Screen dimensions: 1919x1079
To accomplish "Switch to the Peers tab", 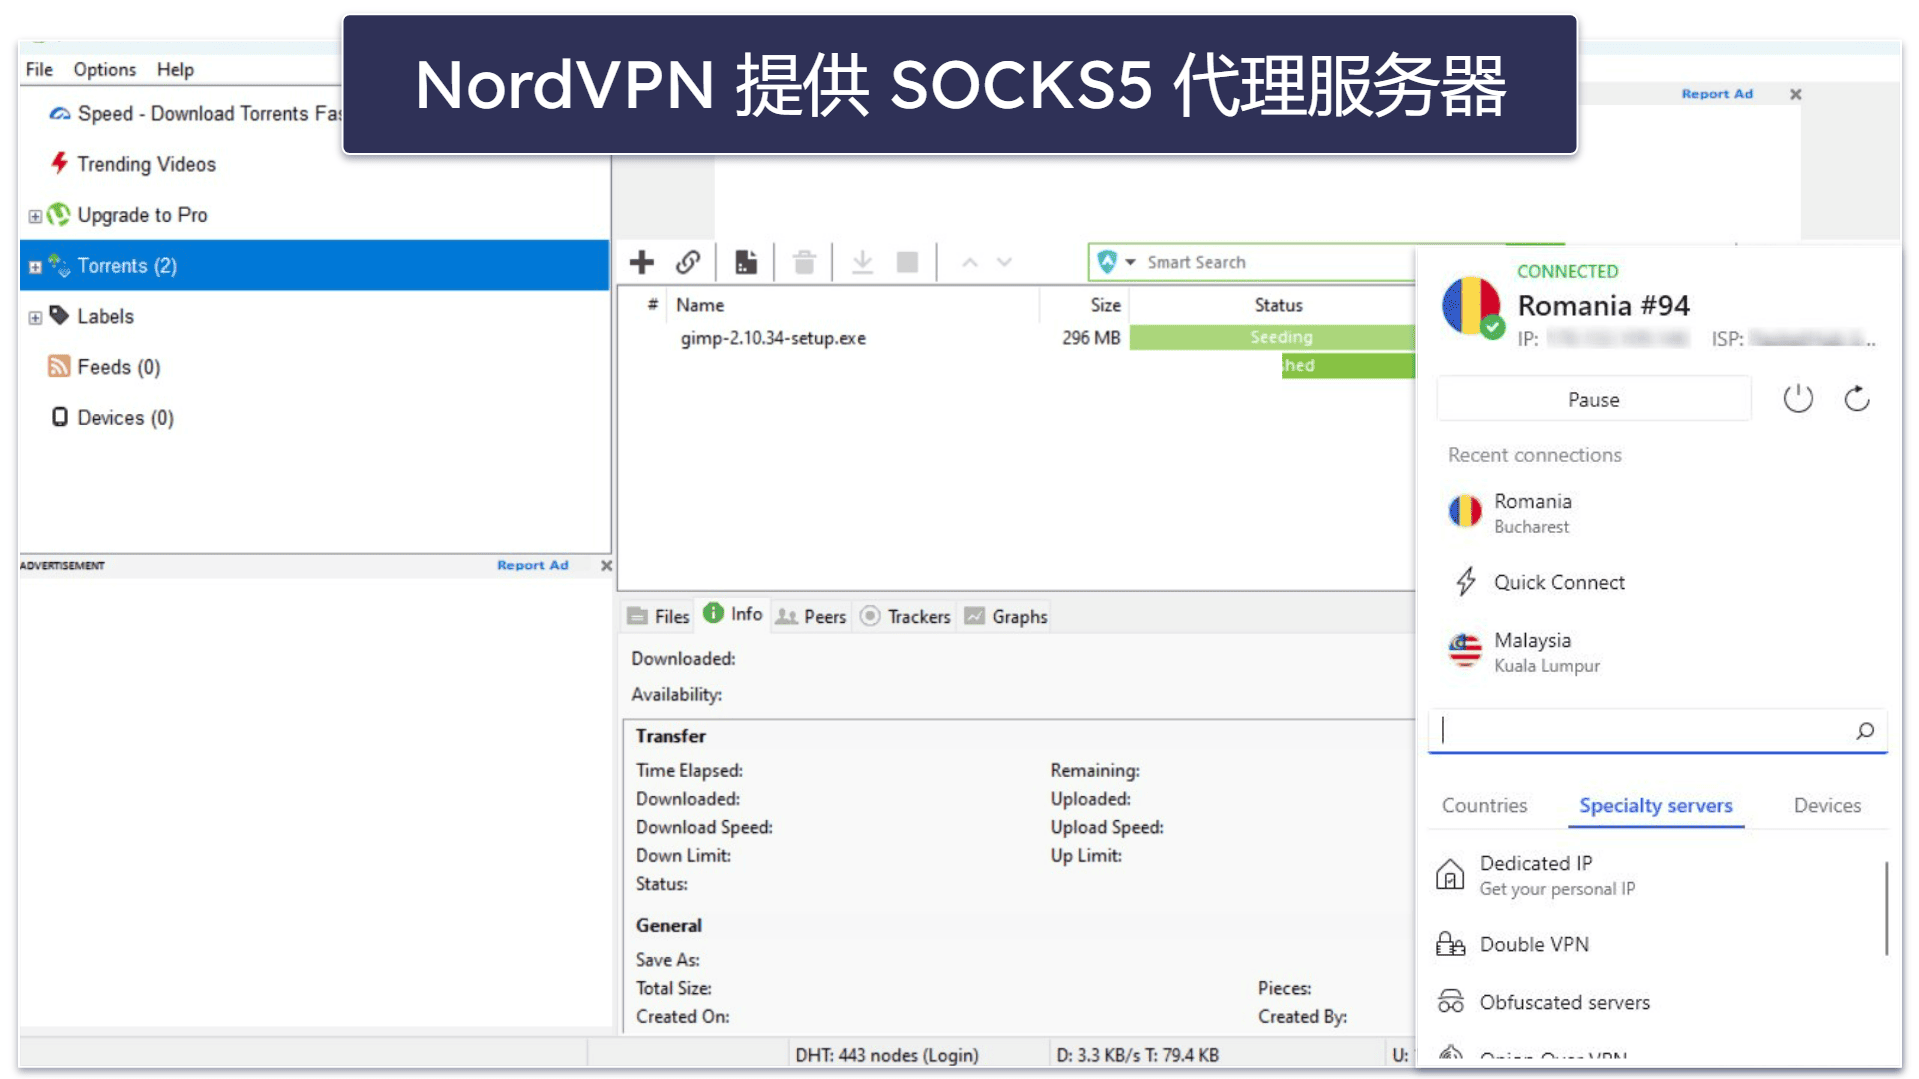I will (x=811, y=617).
